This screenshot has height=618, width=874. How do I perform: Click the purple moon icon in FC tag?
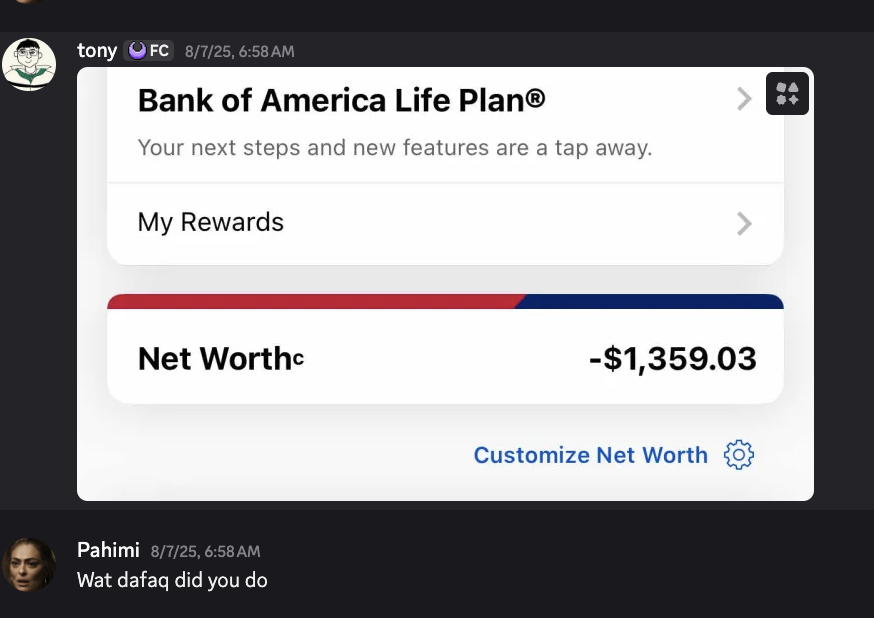tap(137, 50)
